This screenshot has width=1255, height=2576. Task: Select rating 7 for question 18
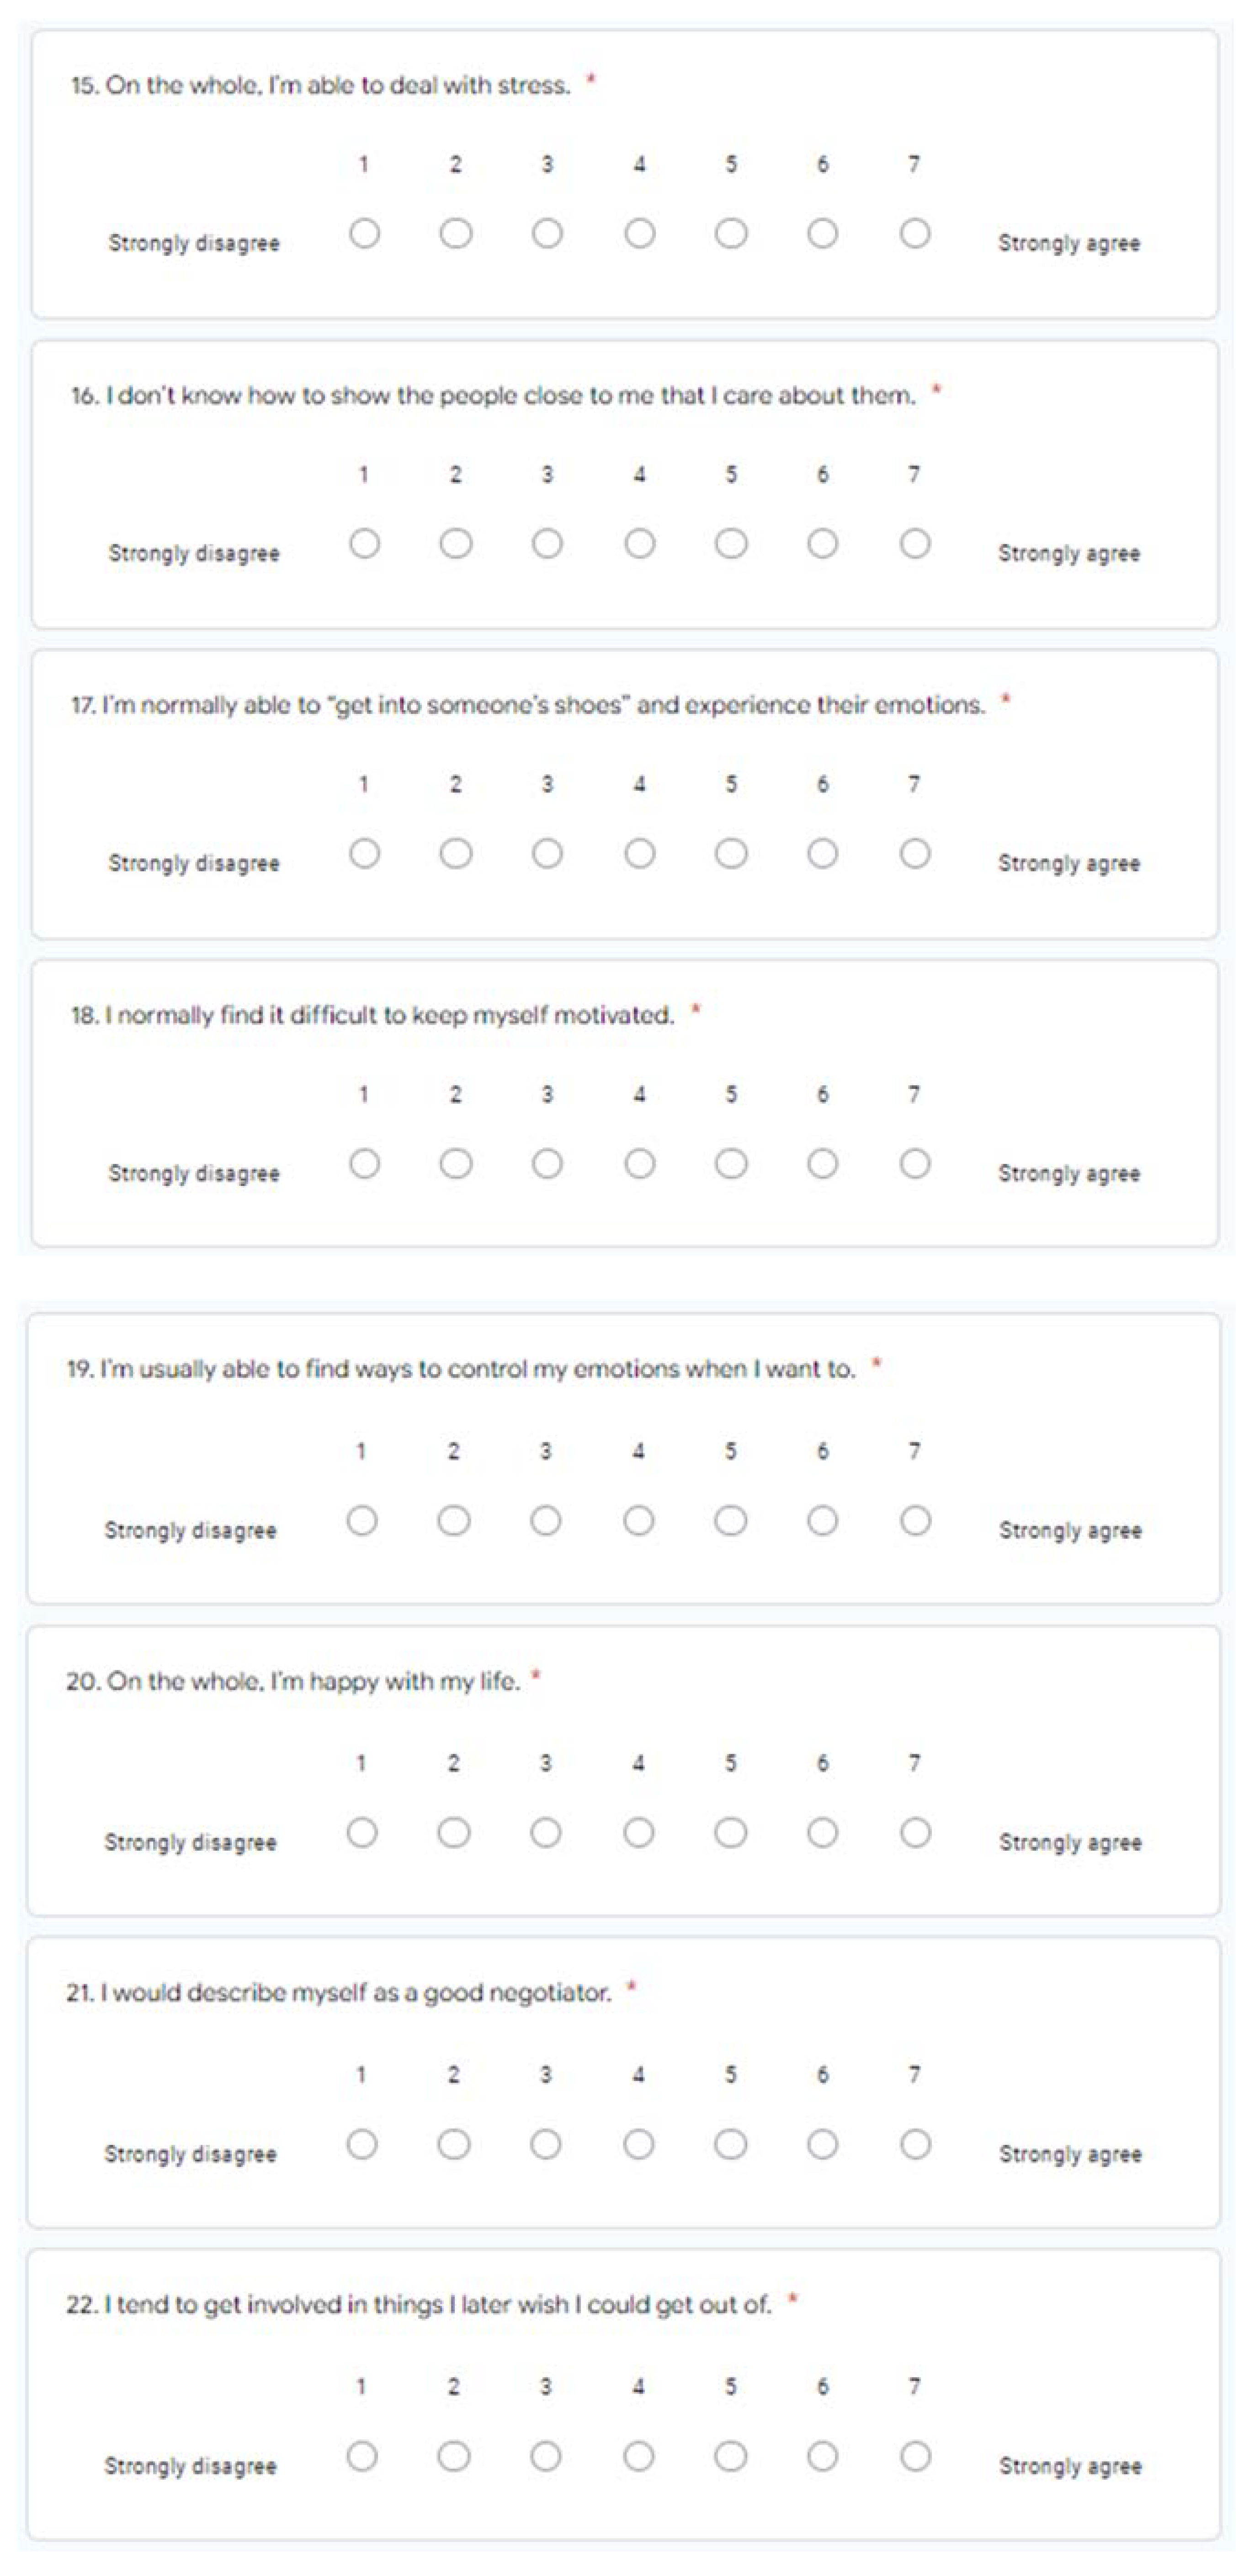coord(914,1164)
